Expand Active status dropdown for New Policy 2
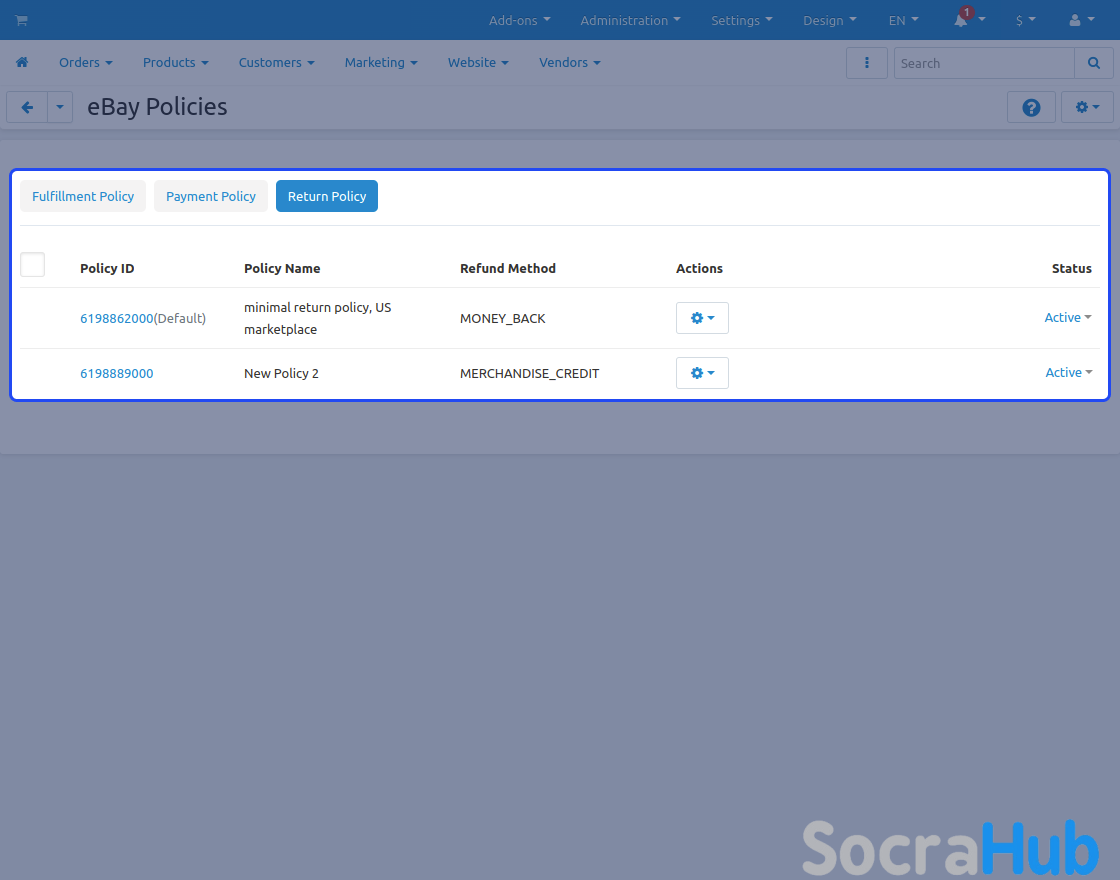Screen dimensions: 1120x880 point(1068,373)
